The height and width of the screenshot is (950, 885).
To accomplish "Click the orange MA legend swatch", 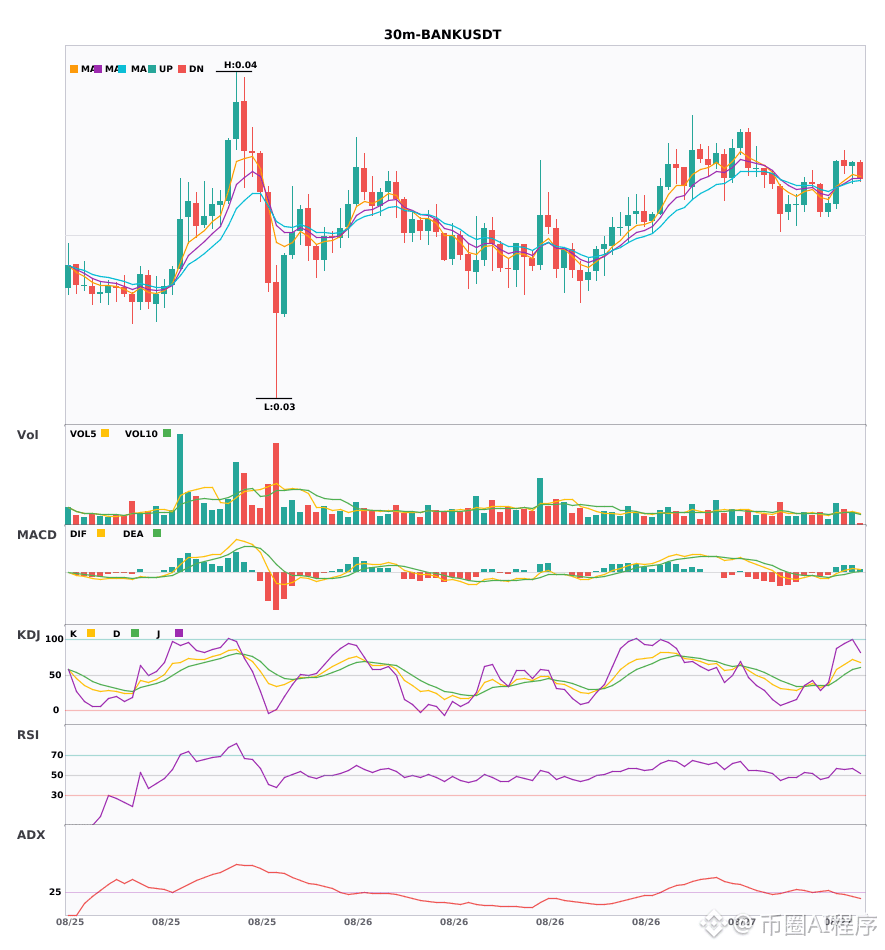I will click(x=74, y=69).
